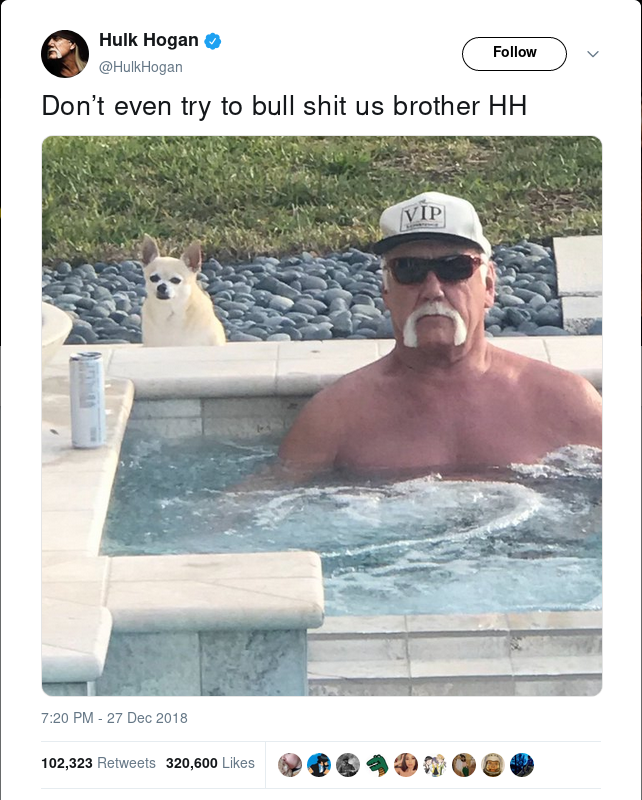Open the green dinosaur liker avatar
642x800 pixels.
click(x=377, y=765)
